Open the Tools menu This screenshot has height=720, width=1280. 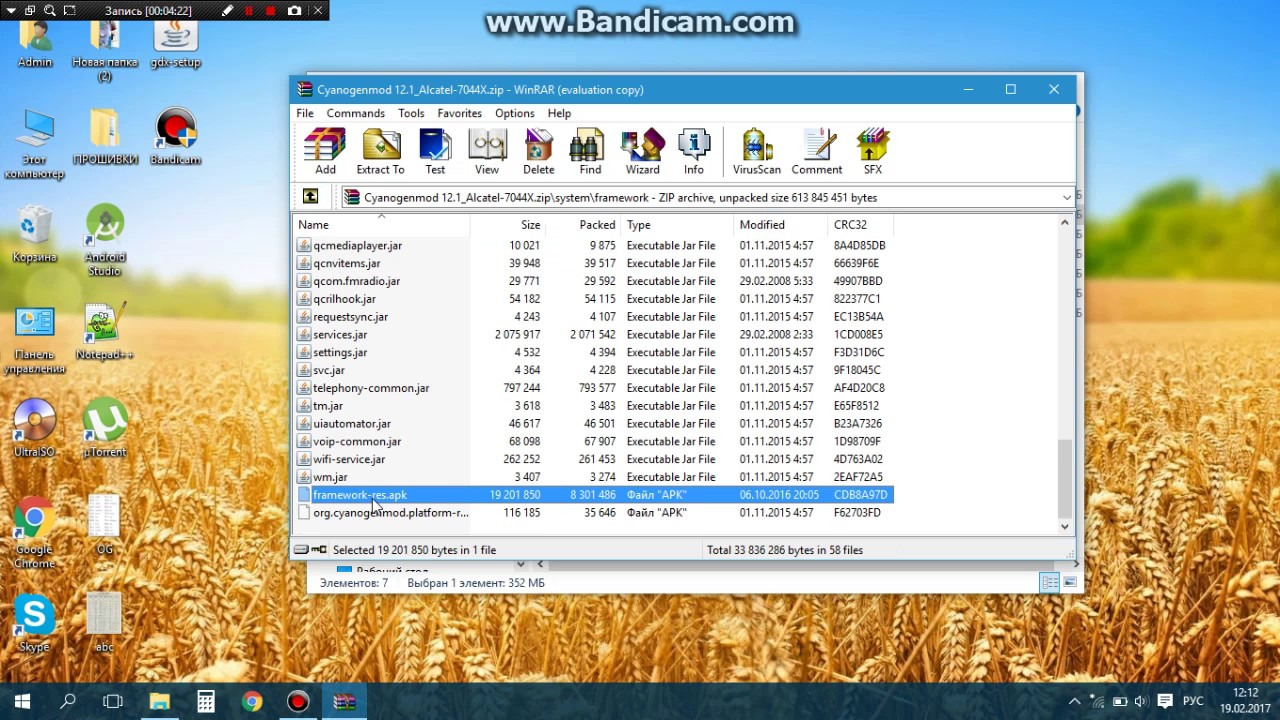(x=411, y=113)
